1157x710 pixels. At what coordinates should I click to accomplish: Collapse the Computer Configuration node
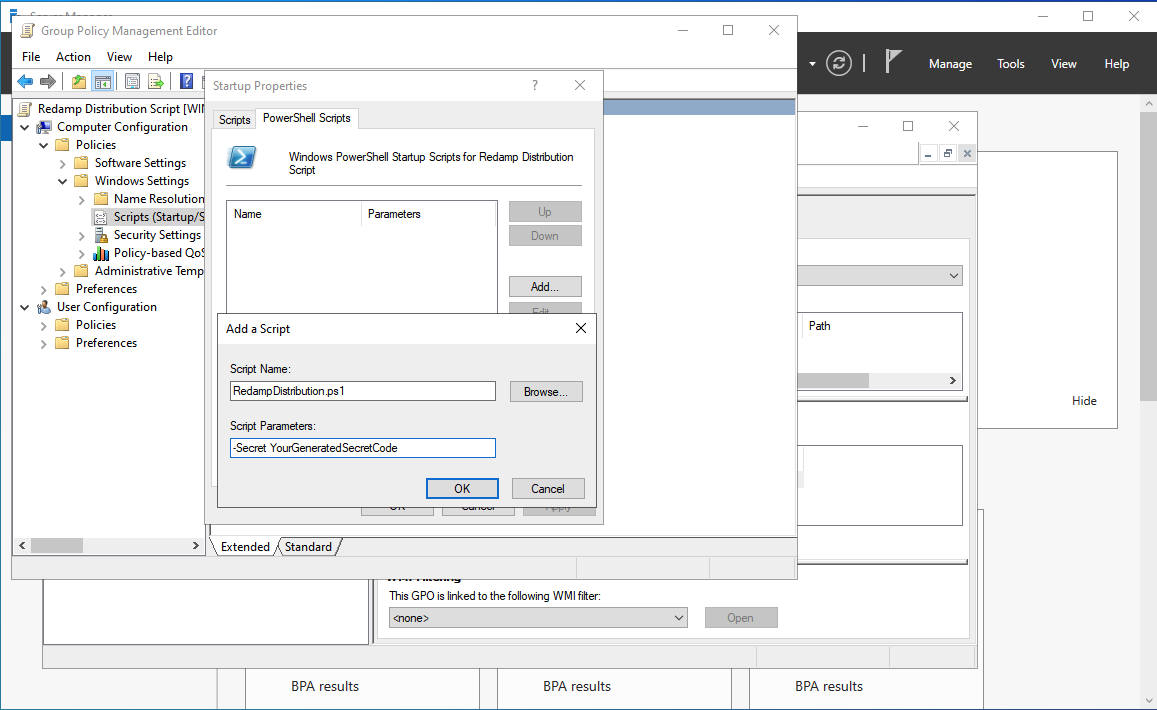coord(25,127)
